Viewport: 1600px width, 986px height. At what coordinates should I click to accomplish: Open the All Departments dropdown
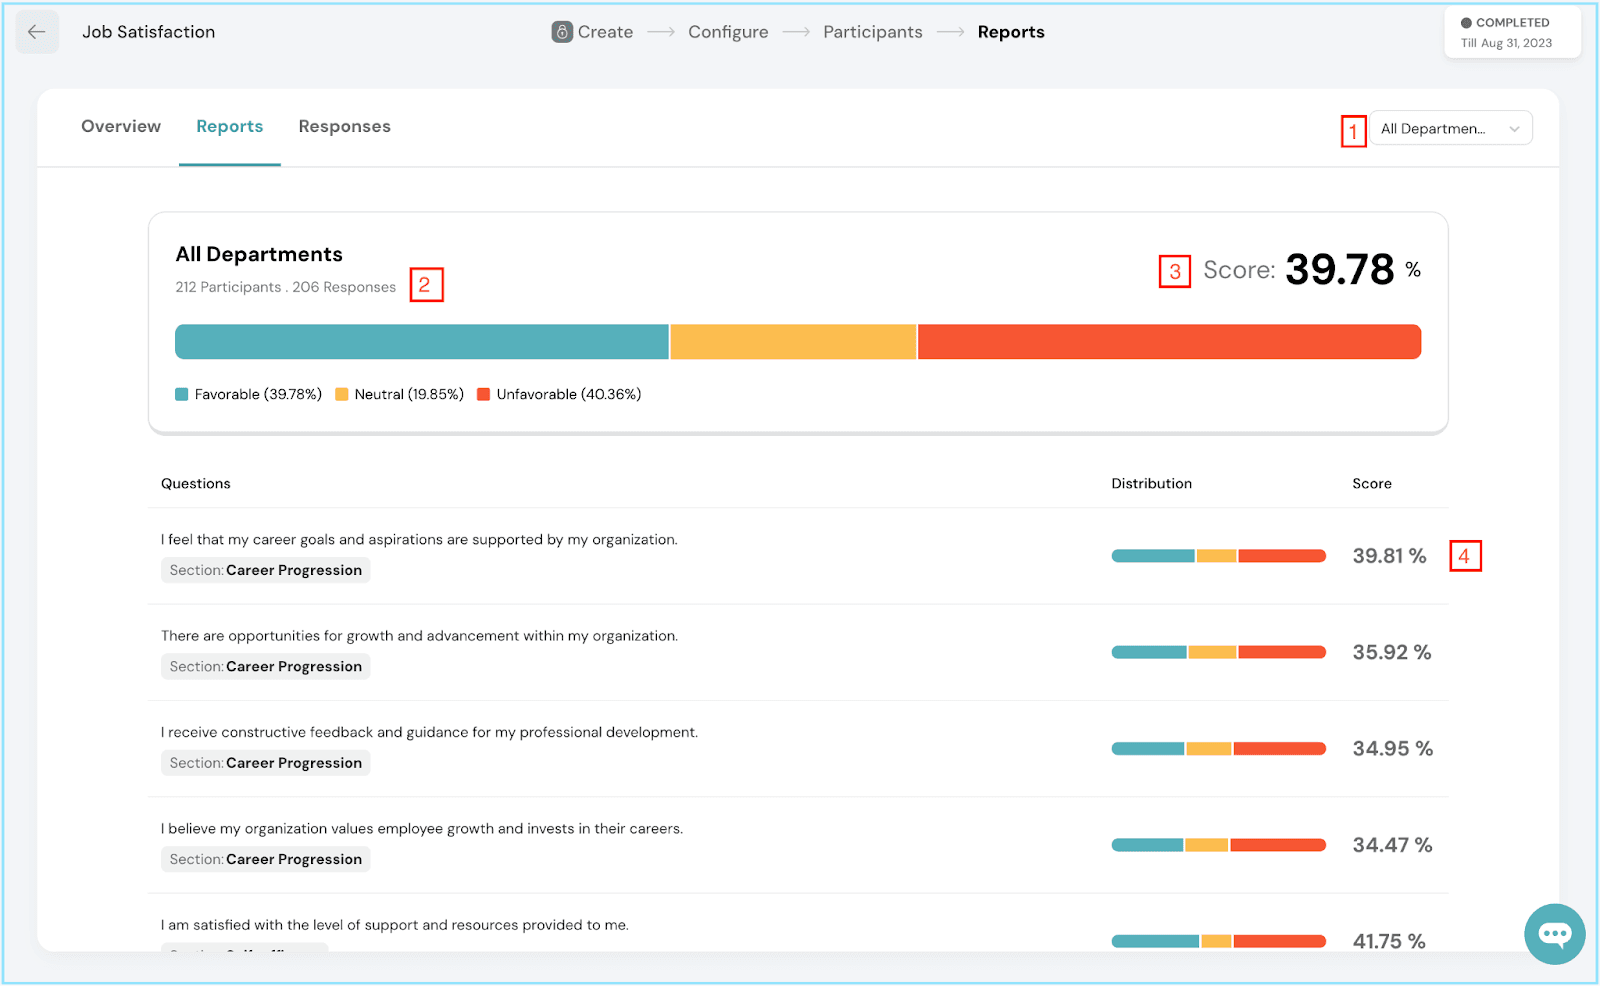[1450, 128]
